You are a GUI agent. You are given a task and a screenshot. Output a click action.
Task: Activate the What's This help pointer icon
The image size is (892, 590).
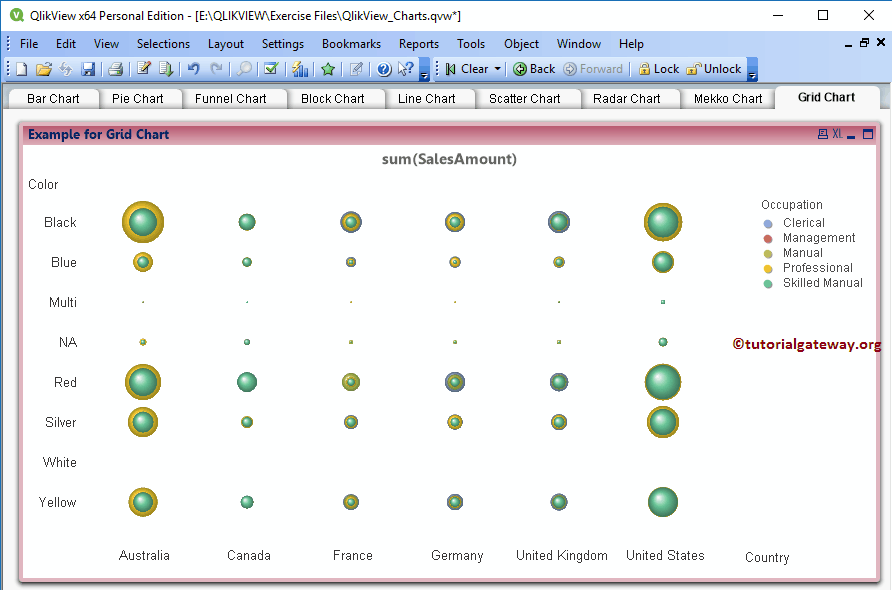click(x=403, y=70)
